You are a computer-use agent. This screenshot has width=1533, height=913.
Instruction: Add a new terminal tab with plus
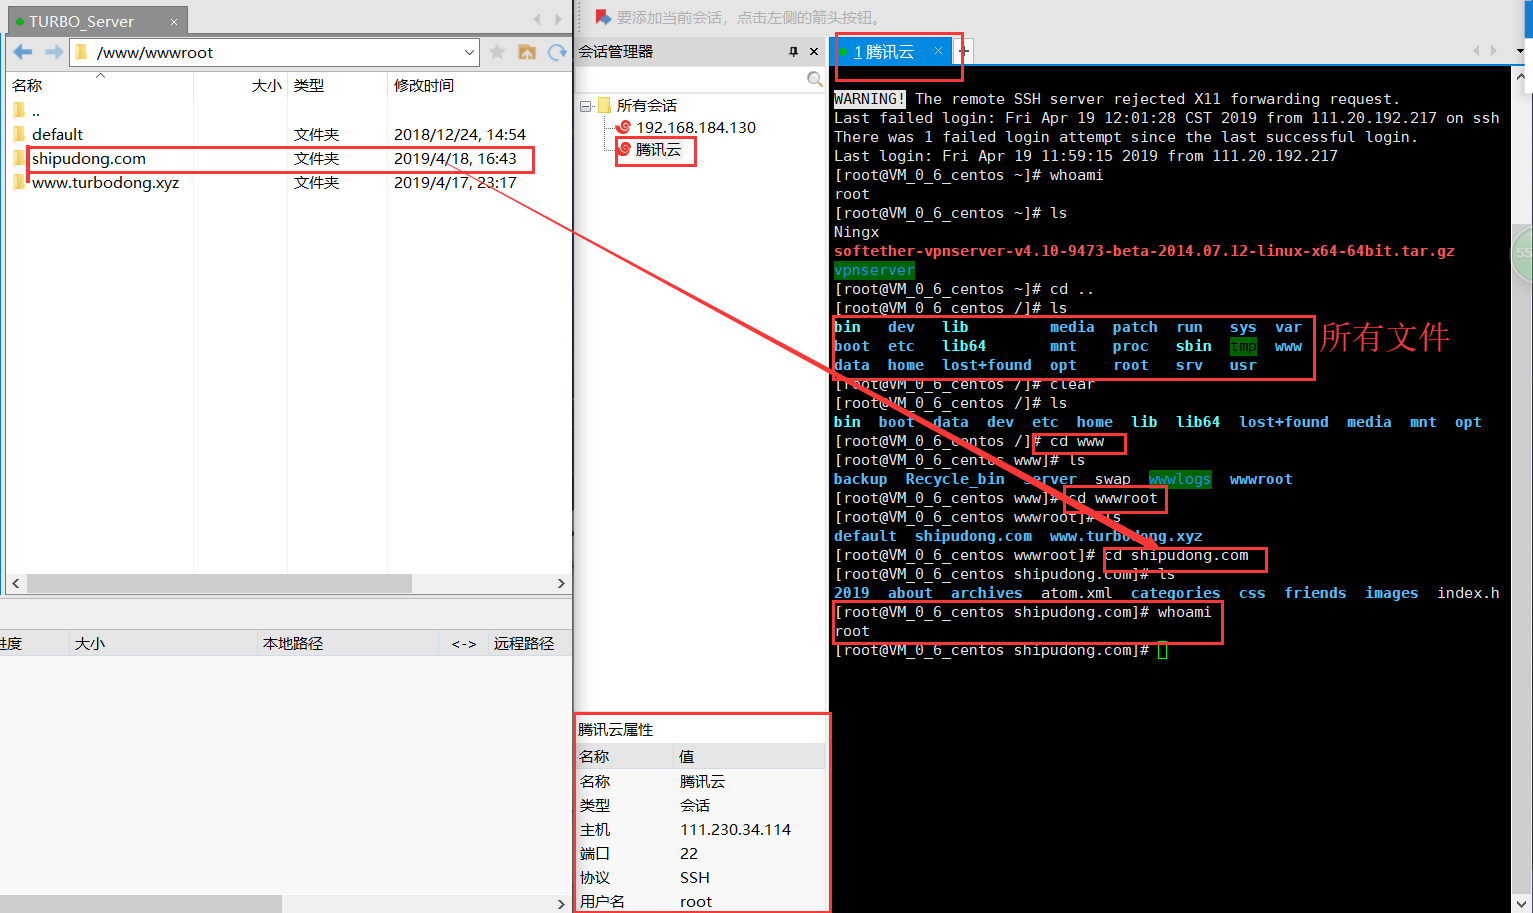click(963, 51)
